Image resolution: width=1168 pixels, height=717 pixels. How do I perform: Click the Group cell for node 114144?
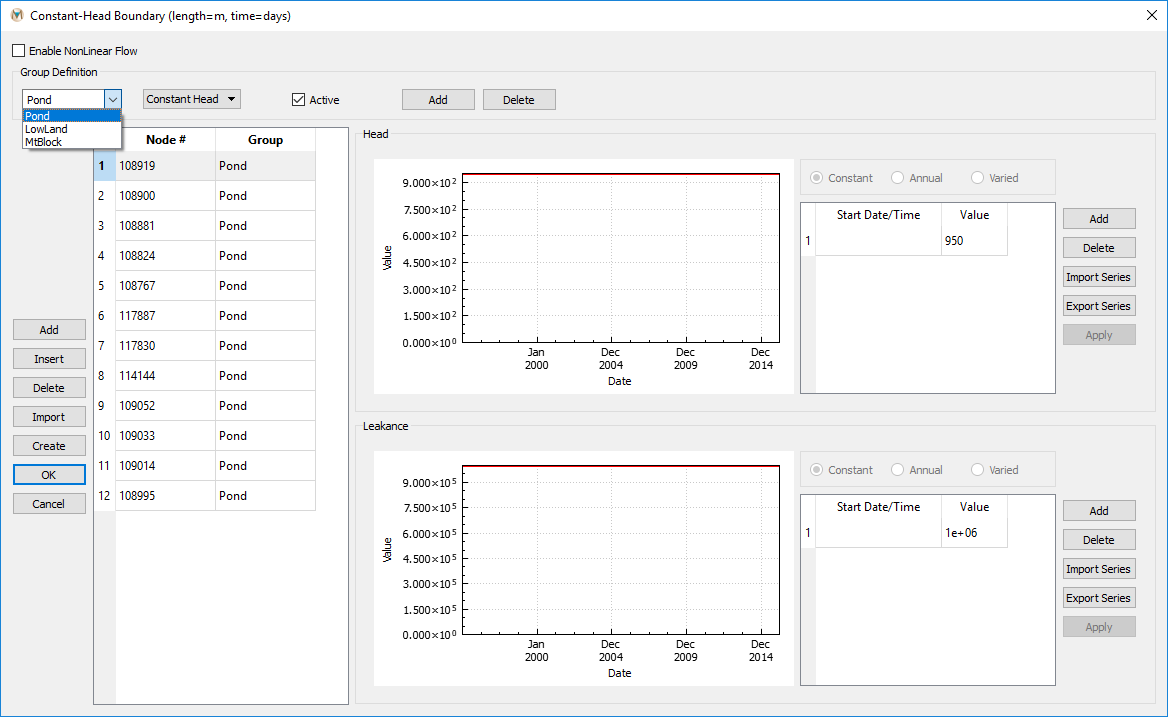pyautogui.click(x=265, y=376)
